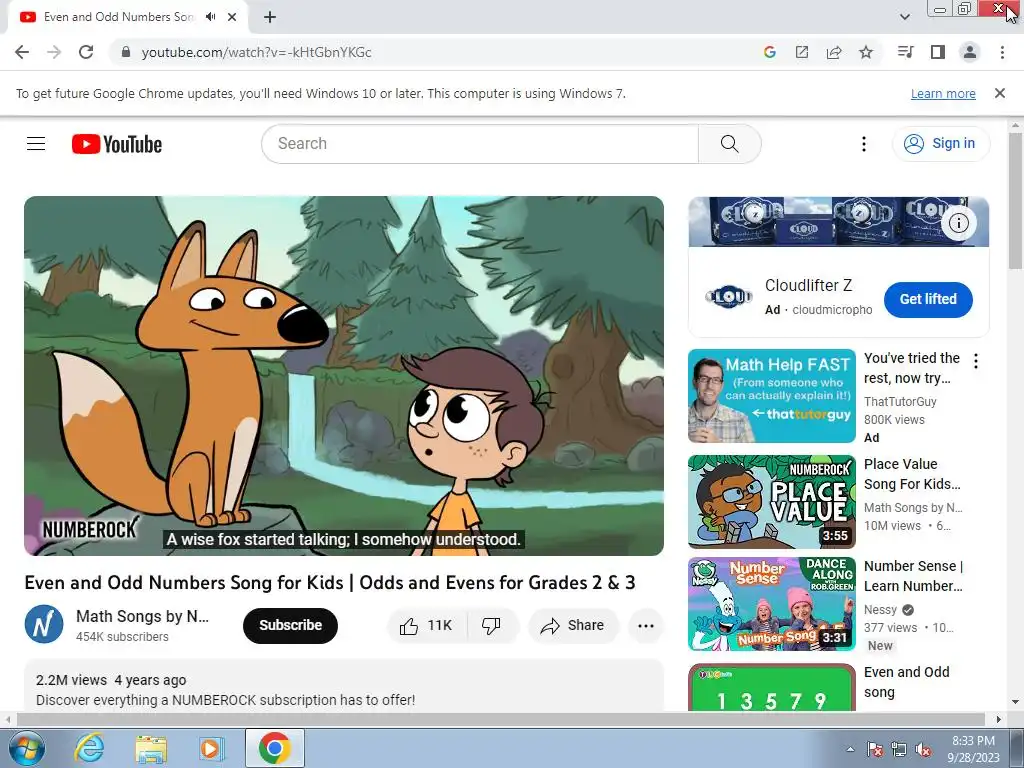Open the Math Help FAST ad thumbnail

(x=771, y=396)
